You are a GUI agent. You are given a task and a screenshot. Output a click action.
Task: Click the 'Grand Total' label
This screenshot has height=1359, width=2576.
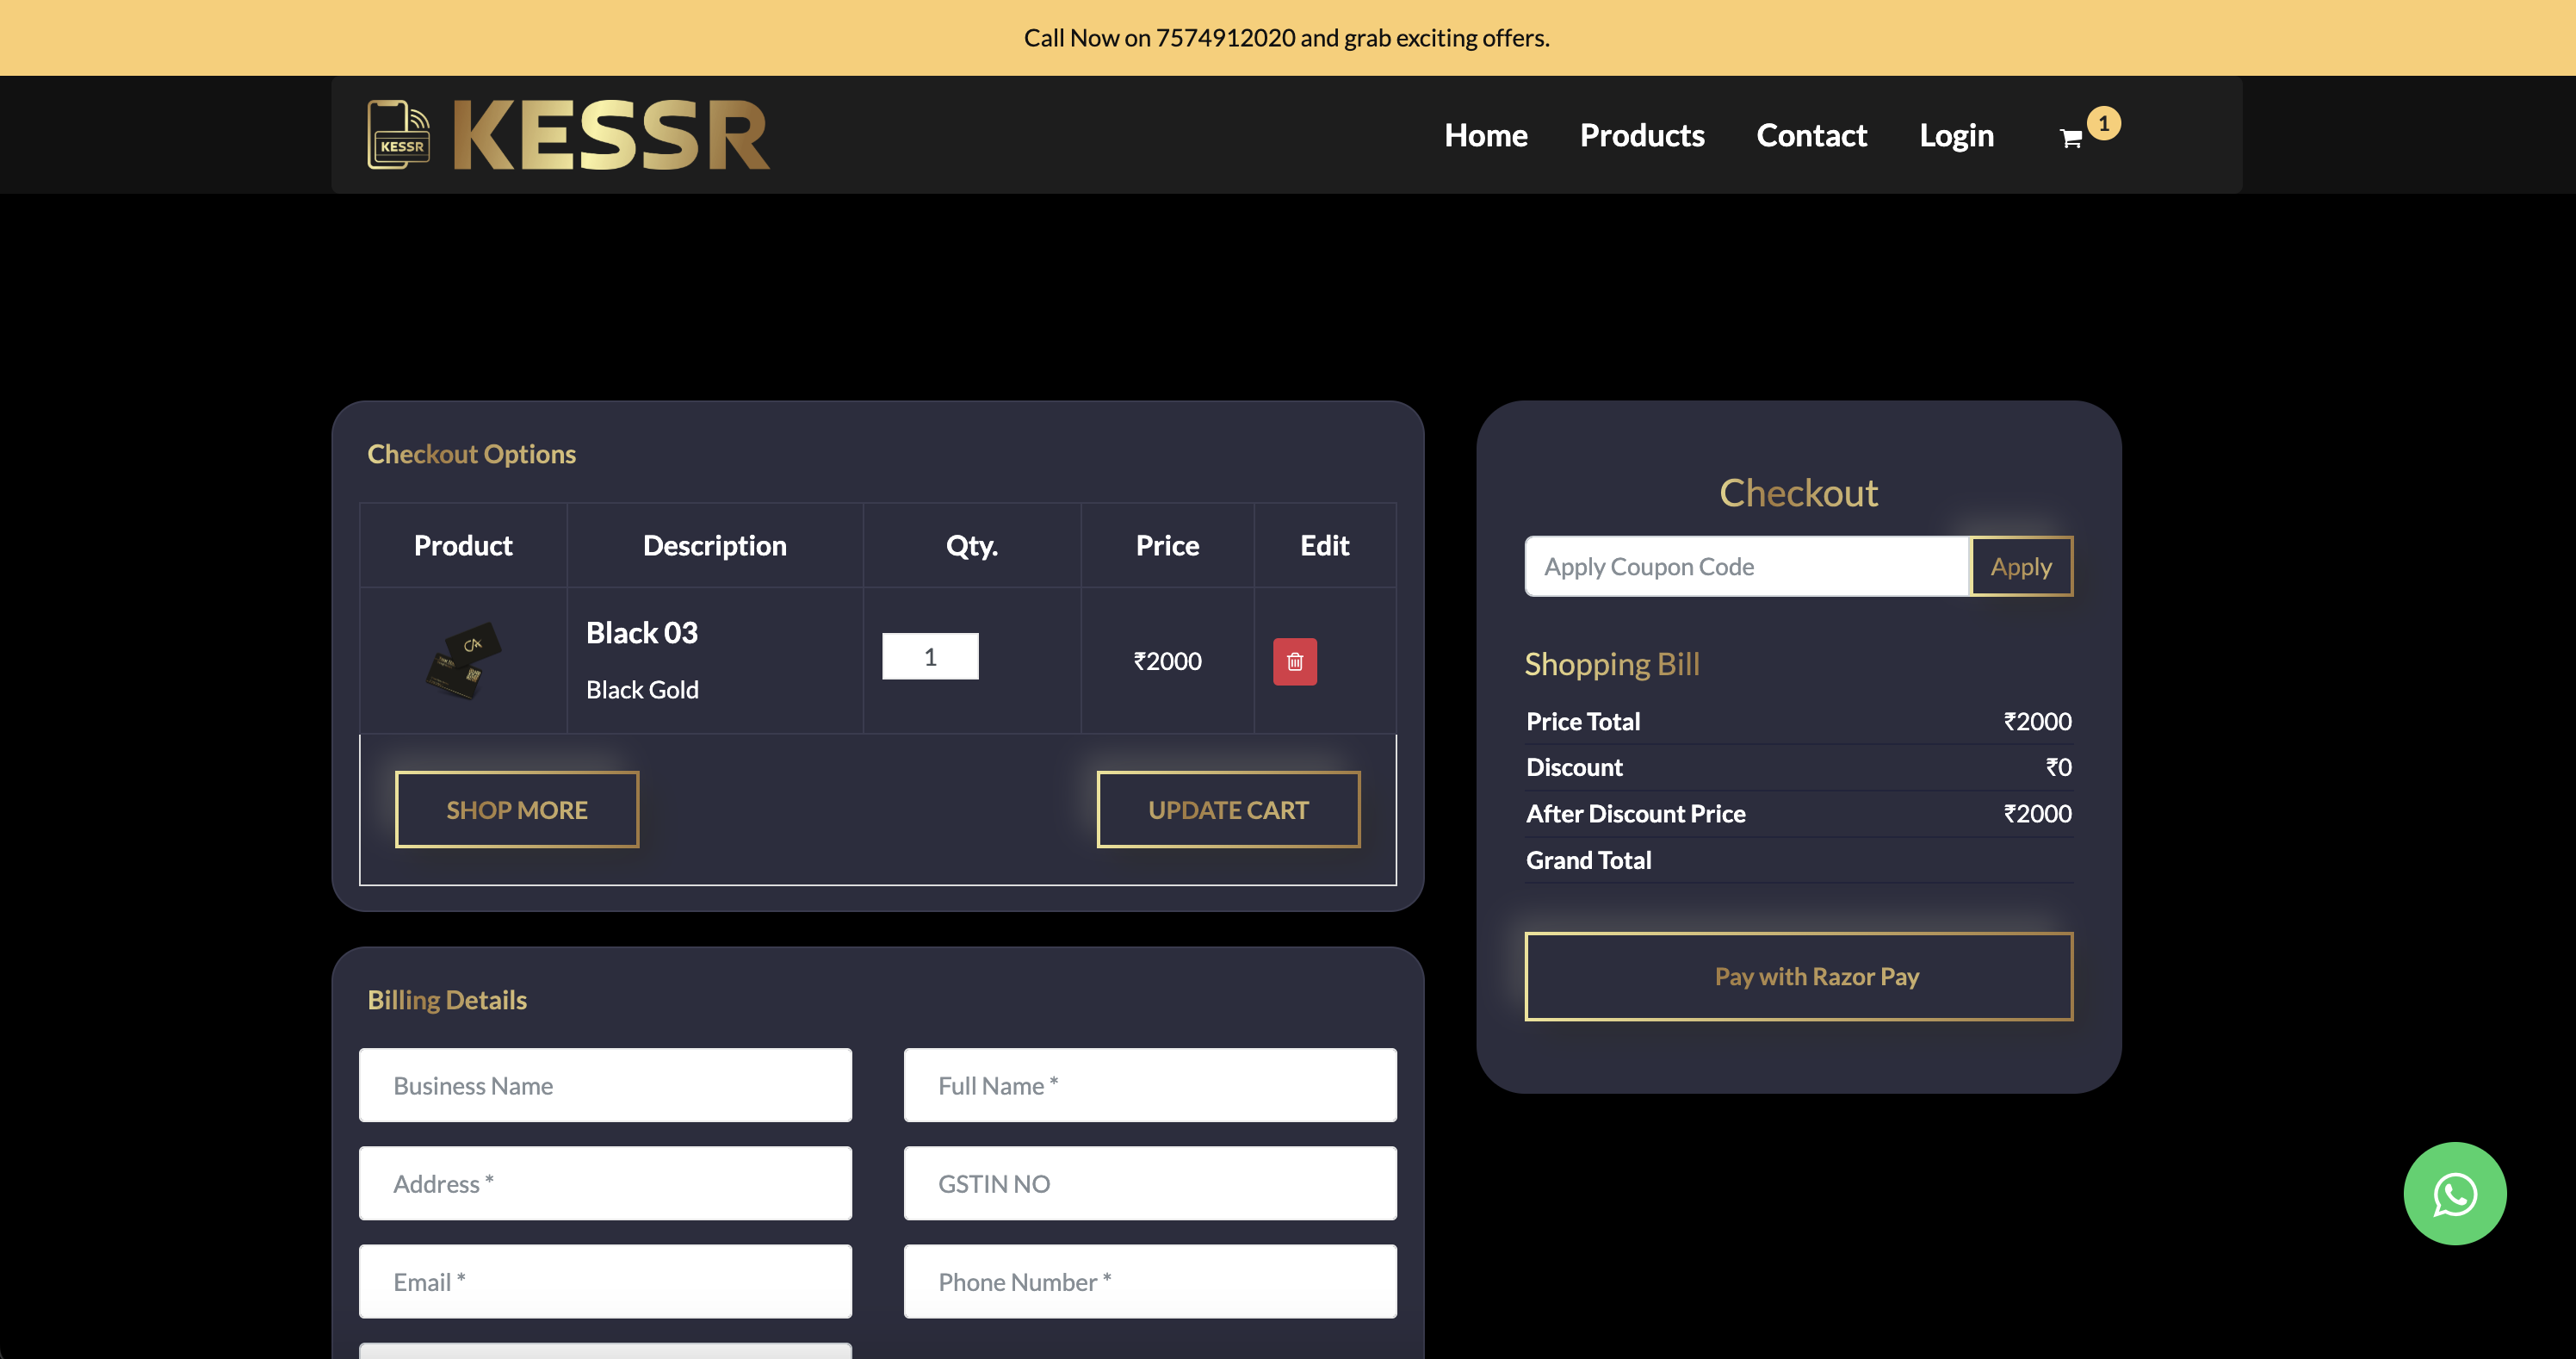pos(1588,860)
